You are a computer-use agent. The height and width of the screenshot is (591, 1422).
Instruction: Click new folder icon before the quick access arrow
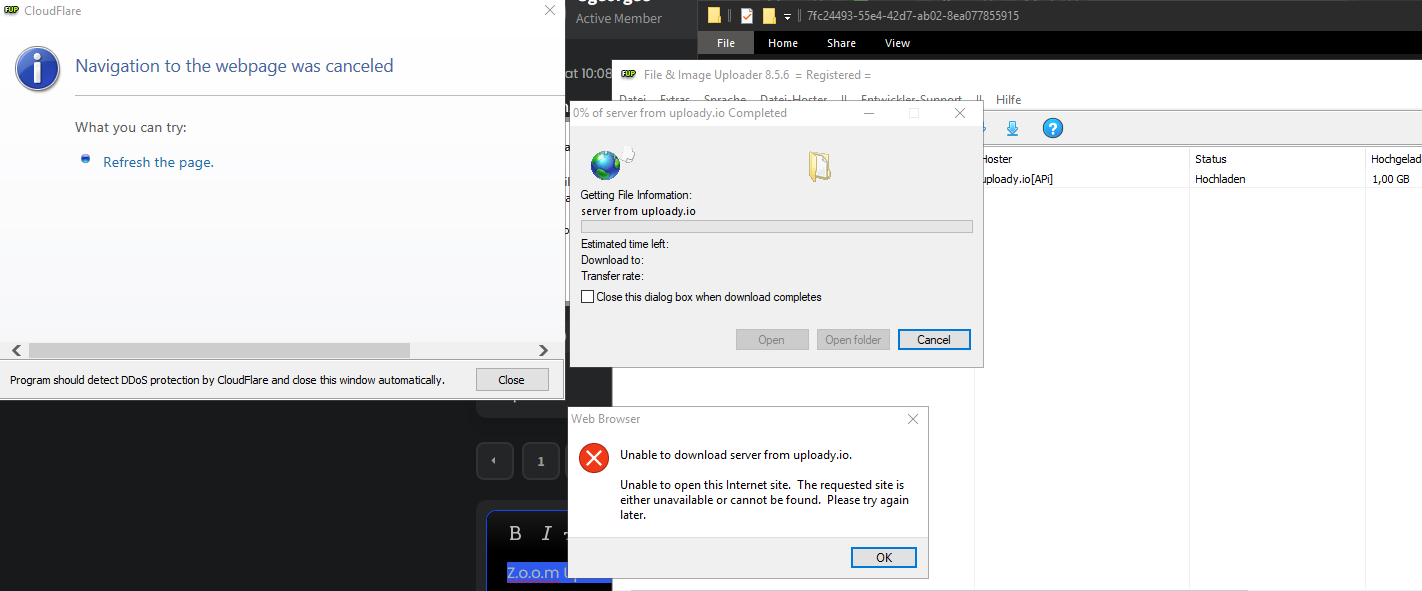[x=769, y=15]
